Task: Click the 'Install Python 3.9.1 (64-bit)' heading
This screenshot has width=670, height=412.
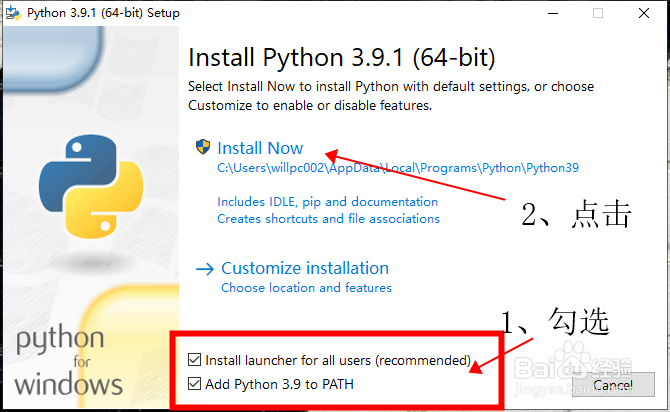Action: point(342,56)
